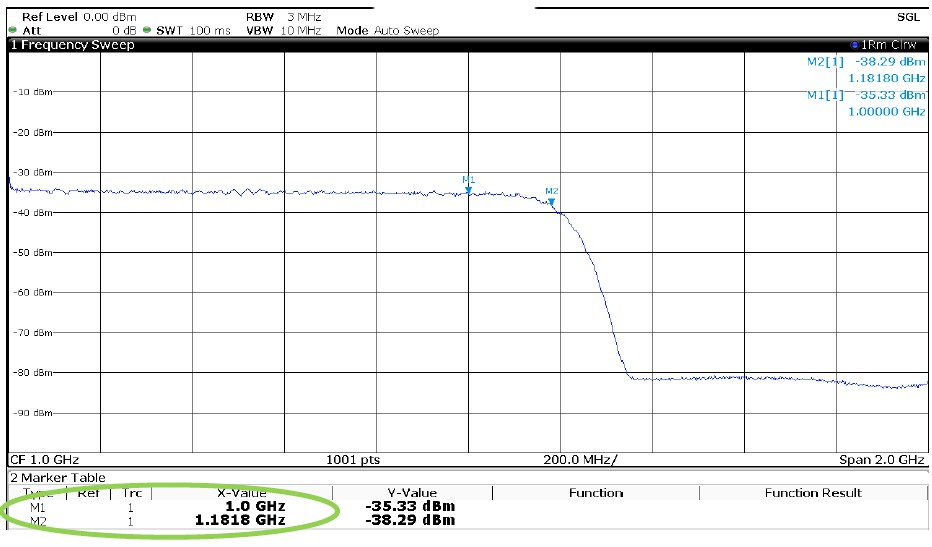Select the M2 marker triangle on the trace
The height and width of the screenshot is (547, 932).
pyautogui.click(x=551, y=201)
